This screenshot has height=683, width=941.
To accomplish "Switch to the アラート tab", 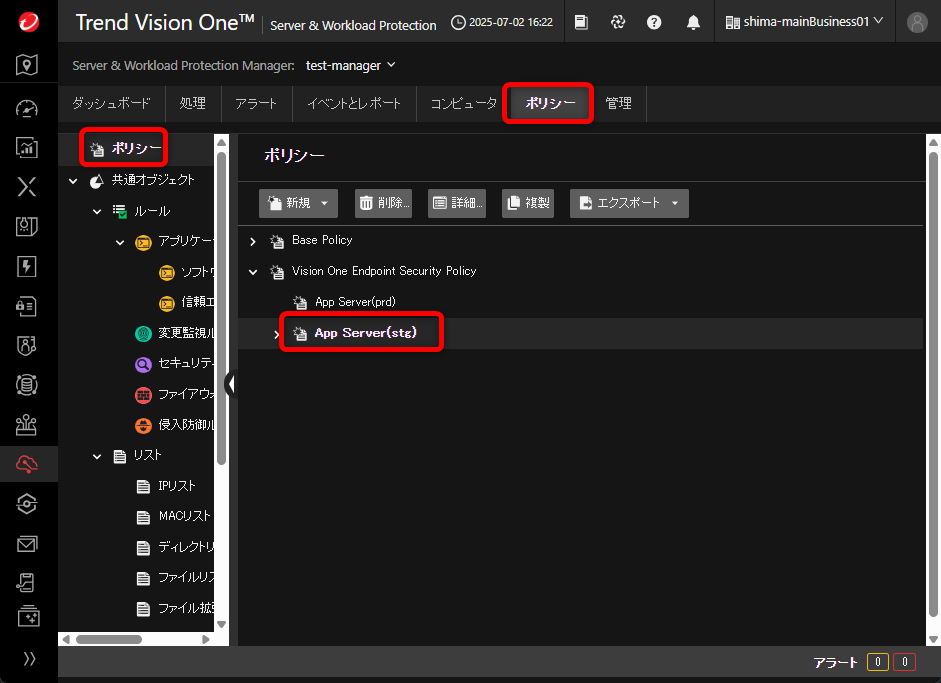I will (x=256, y=104).
